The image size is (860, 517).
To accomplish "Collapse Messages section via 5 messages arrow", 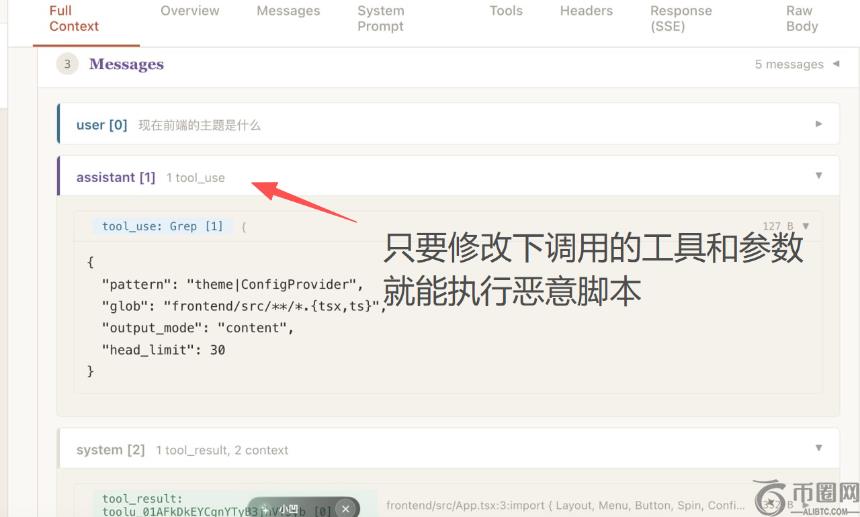I will (x=836, y=64).
